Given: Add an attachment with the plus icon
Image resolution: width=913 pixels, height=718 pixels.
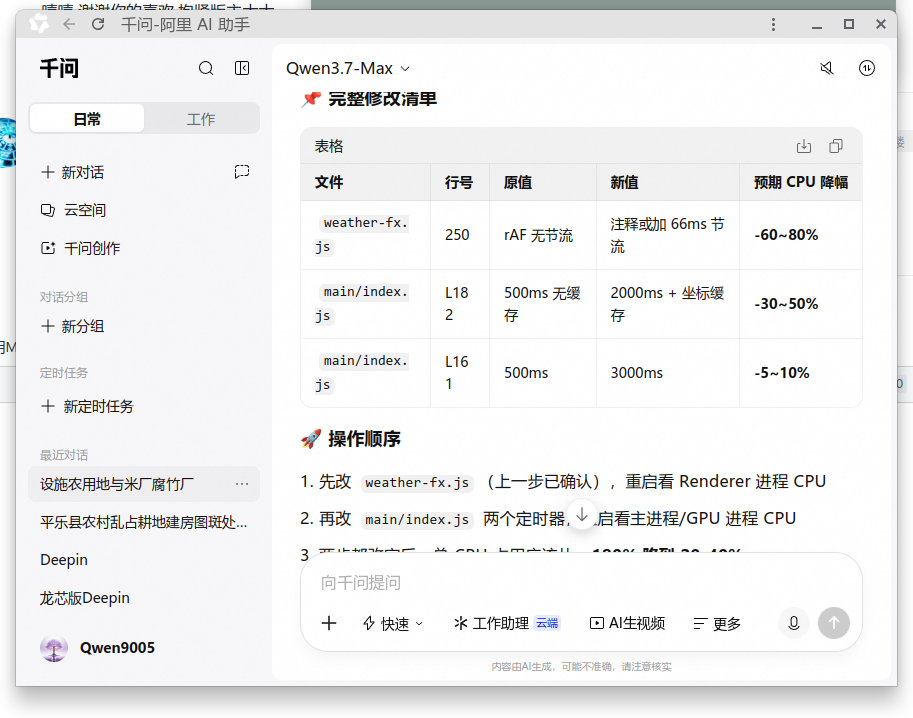Looking at the screenshot, I should [329, 623].
